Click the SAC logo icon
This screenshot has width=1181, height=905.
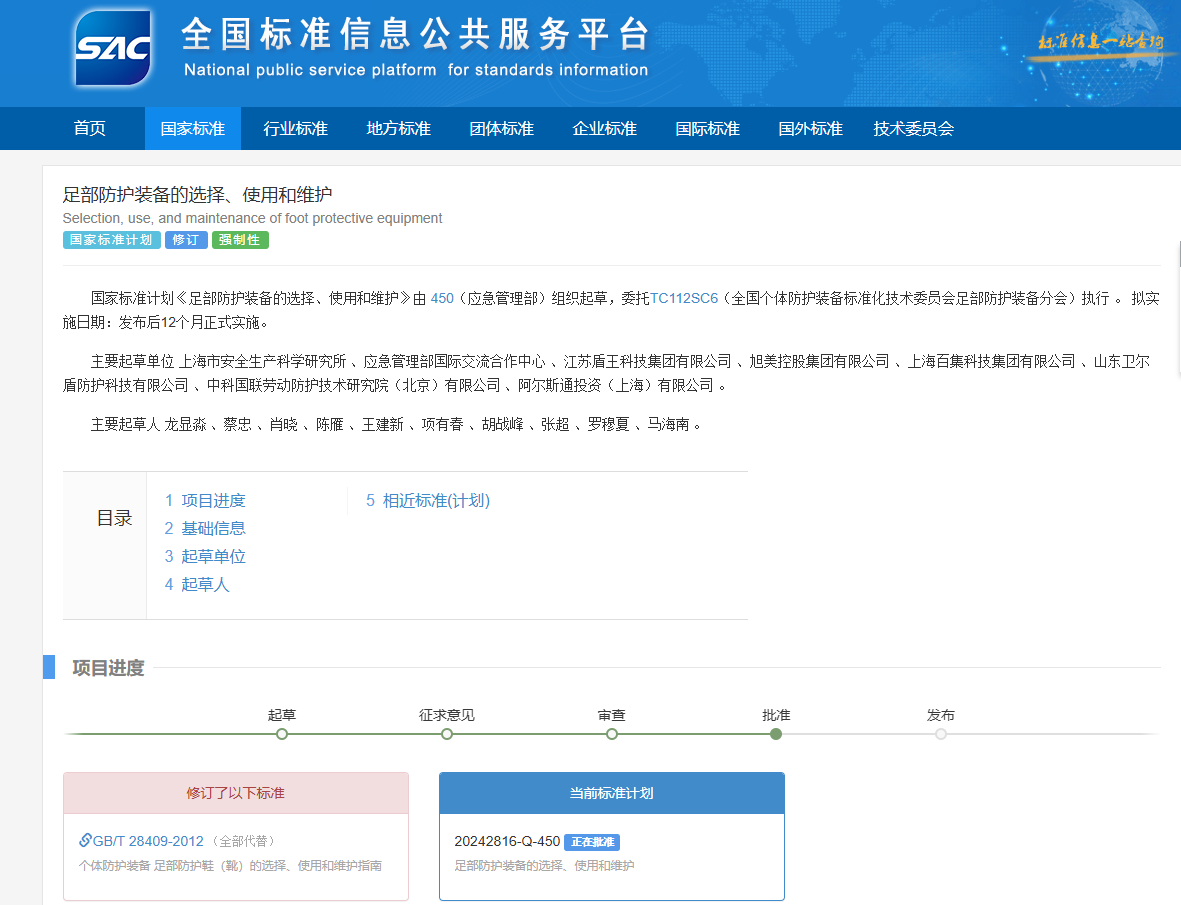tap(112, 48)
